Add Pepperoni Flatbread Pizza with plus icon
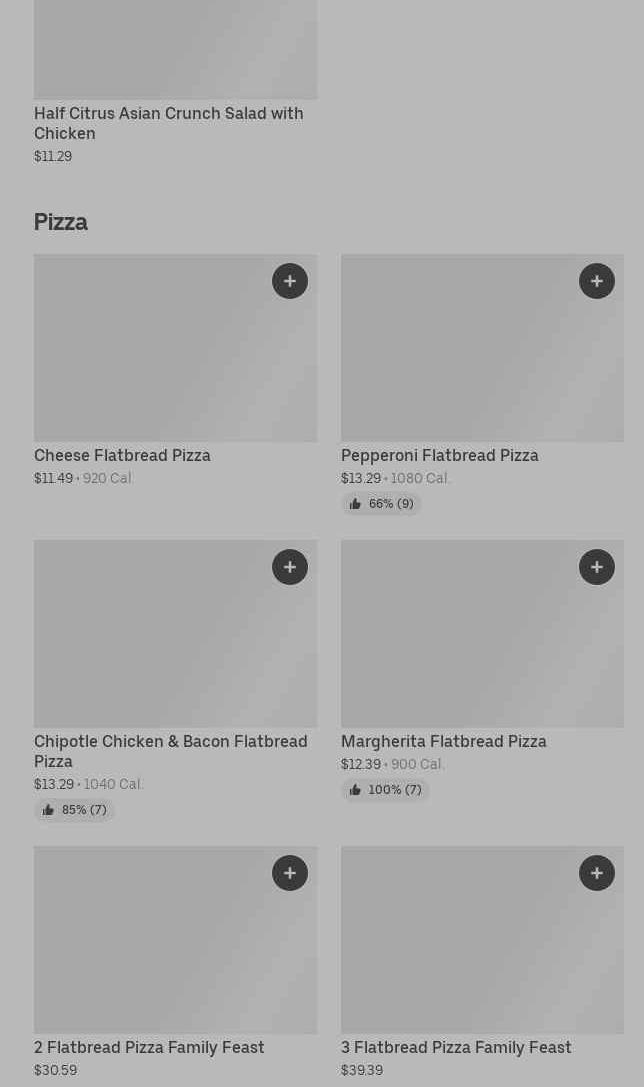 (x=597, y=281)
